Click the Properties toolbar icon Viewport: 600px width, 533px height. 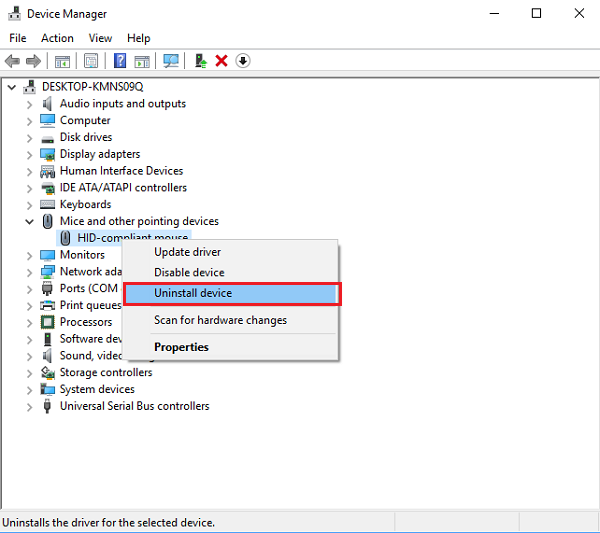pos(91,61)
